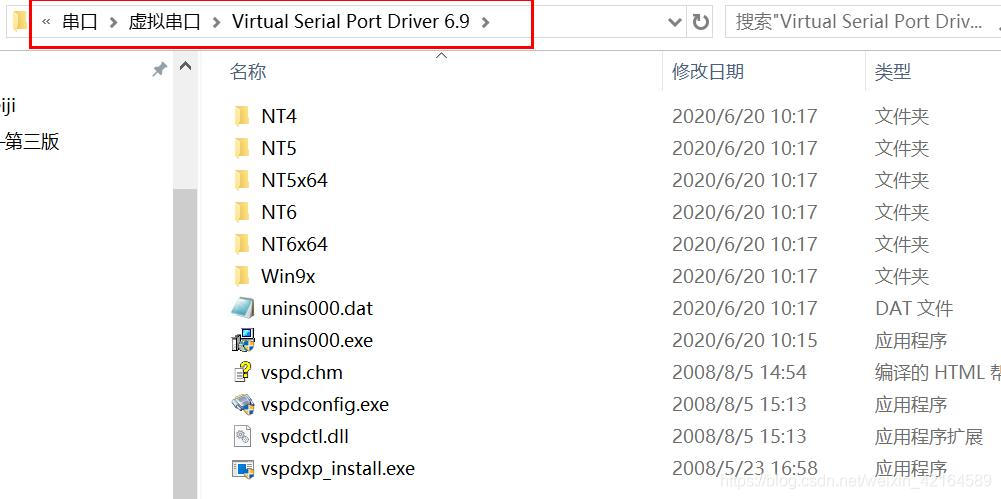This screenshot has height=499, width=1001.
Task: Click 文件夹 type cell of NT4 row
Action: coord(901,116)
